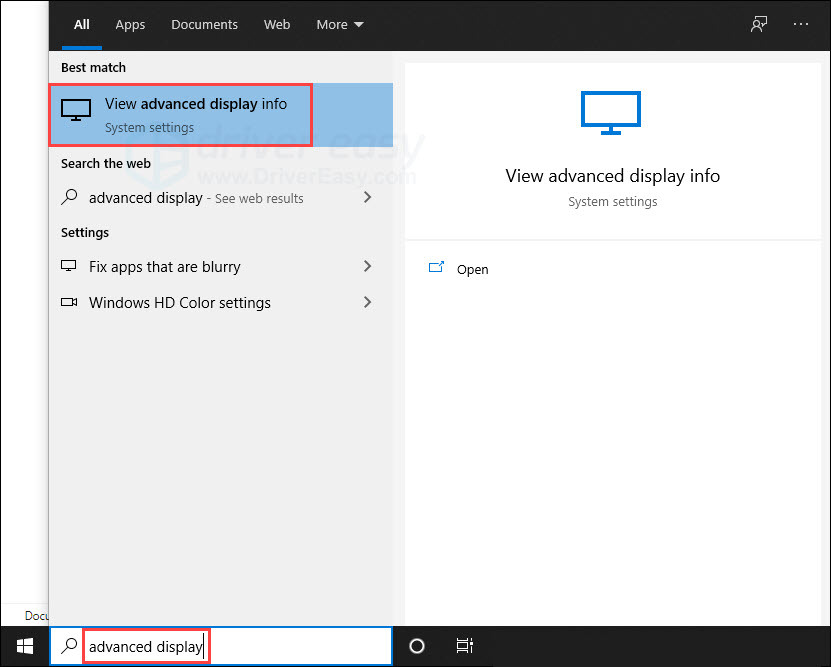The width and height of the screenshot is (831, 667).
Task: Click the large blue monitor icon preview
Action: coord(611,112)
